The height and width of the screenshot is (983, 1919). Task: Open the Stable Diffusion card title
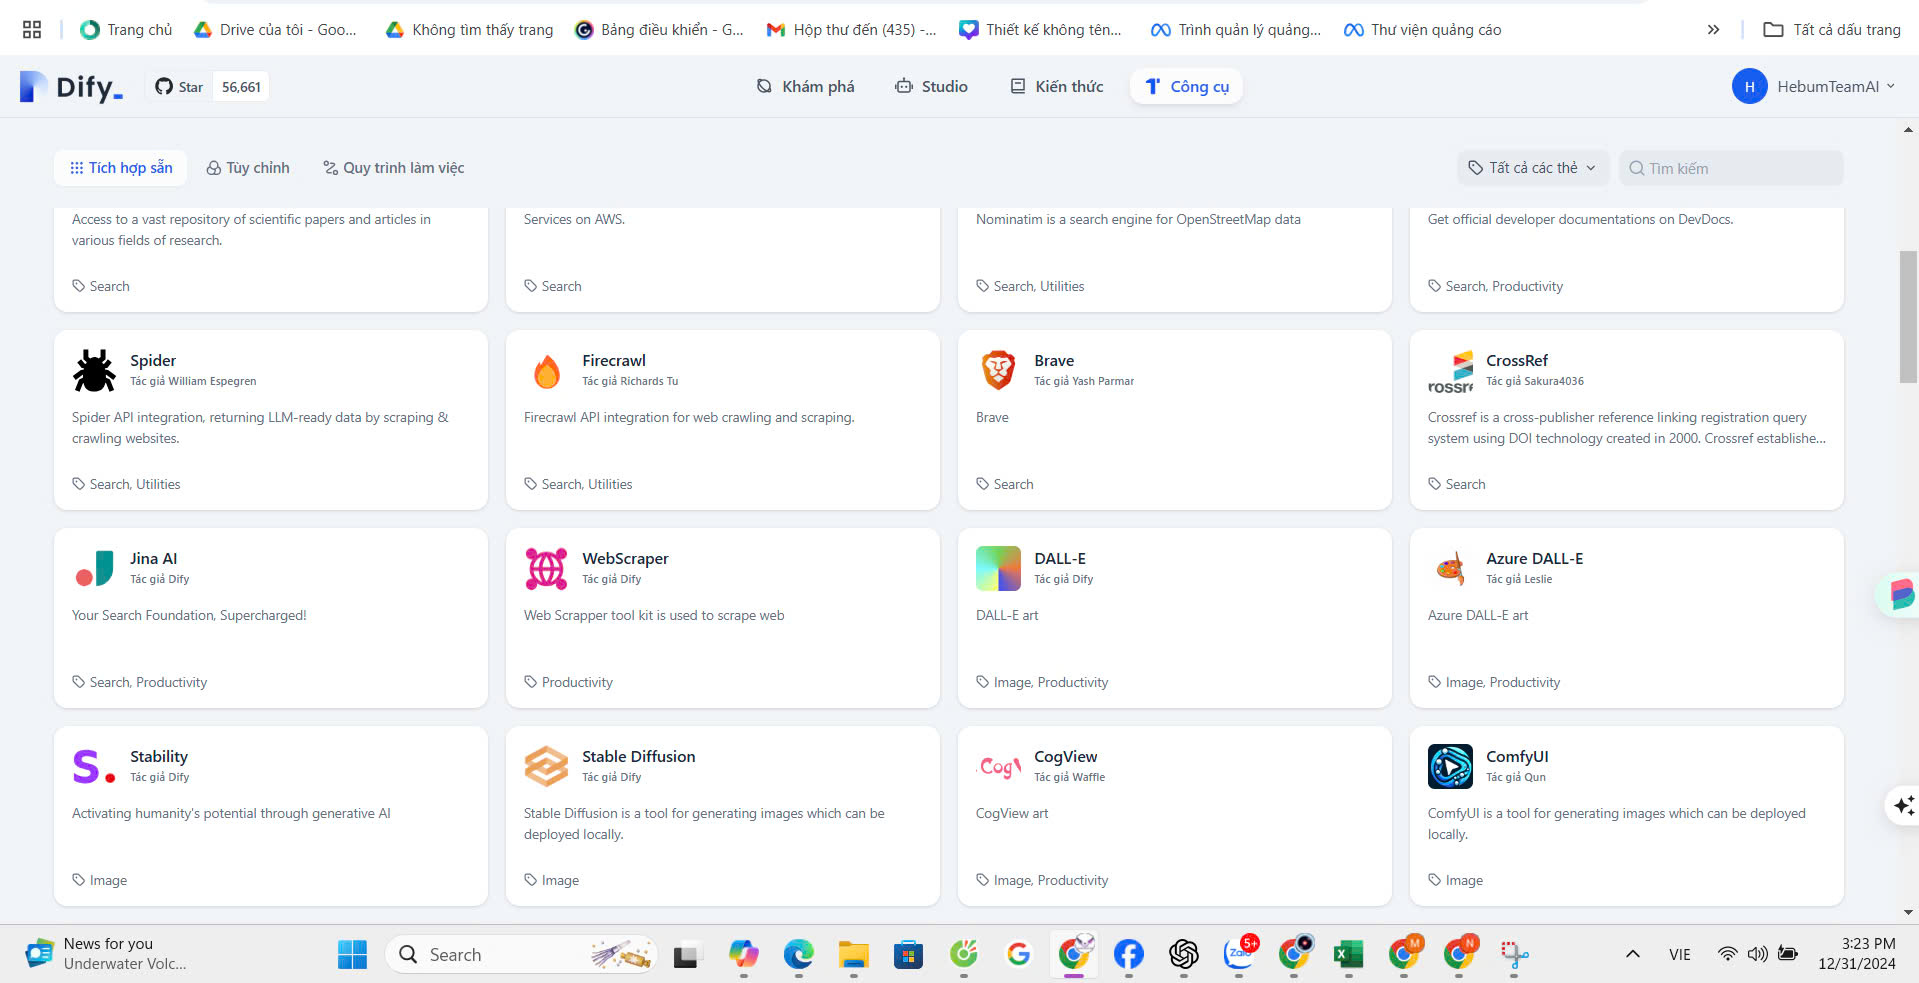[639, 757]
